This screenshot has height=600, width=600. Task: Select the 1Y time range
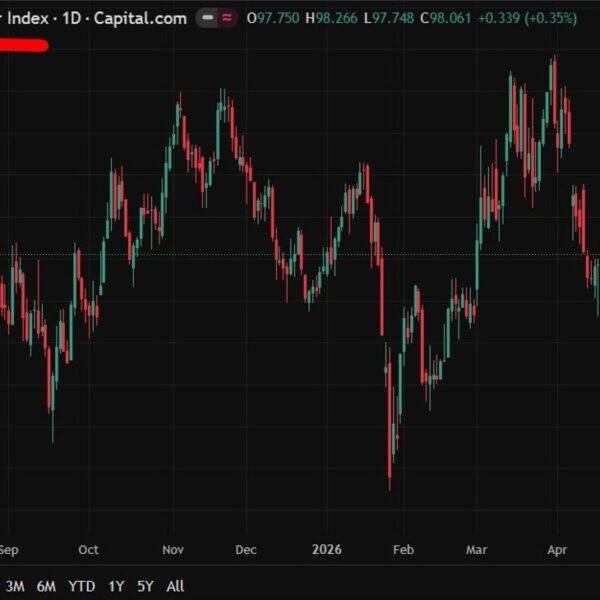point(116,586)
